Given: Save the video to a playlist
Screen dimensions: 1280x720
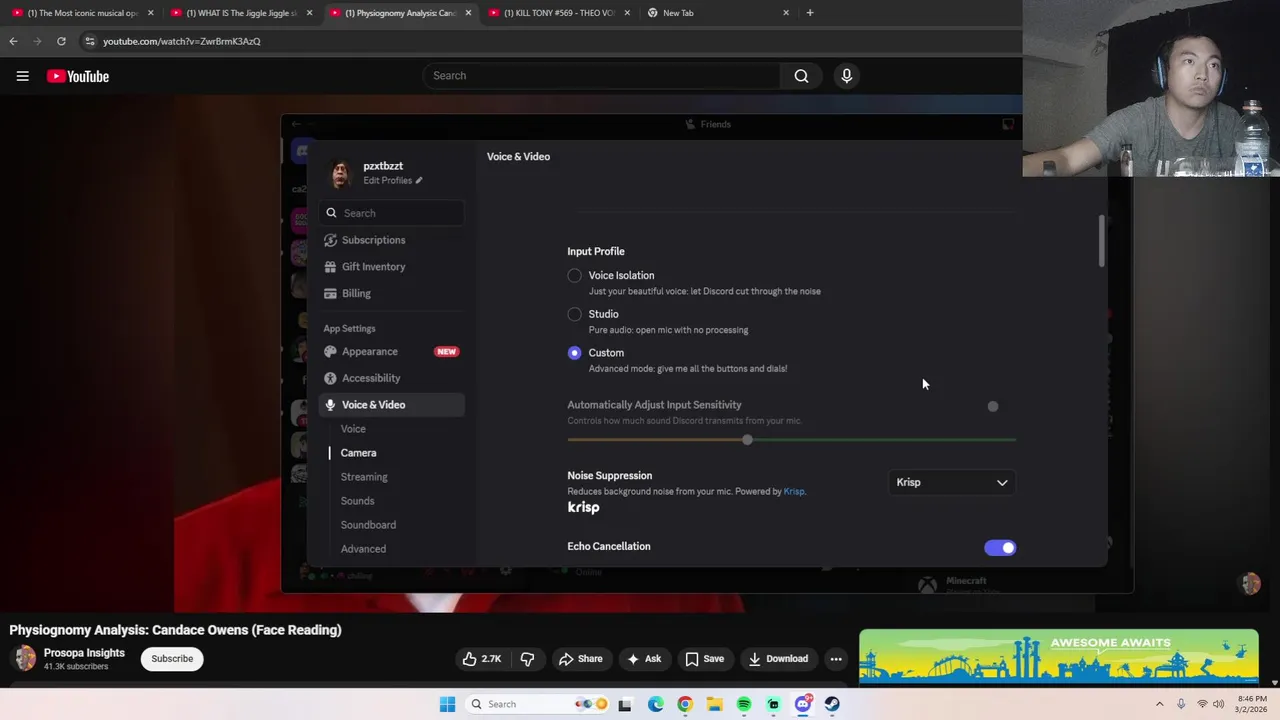Looking at the screenshot, I should pyautogui.click(x=704, y=659).
